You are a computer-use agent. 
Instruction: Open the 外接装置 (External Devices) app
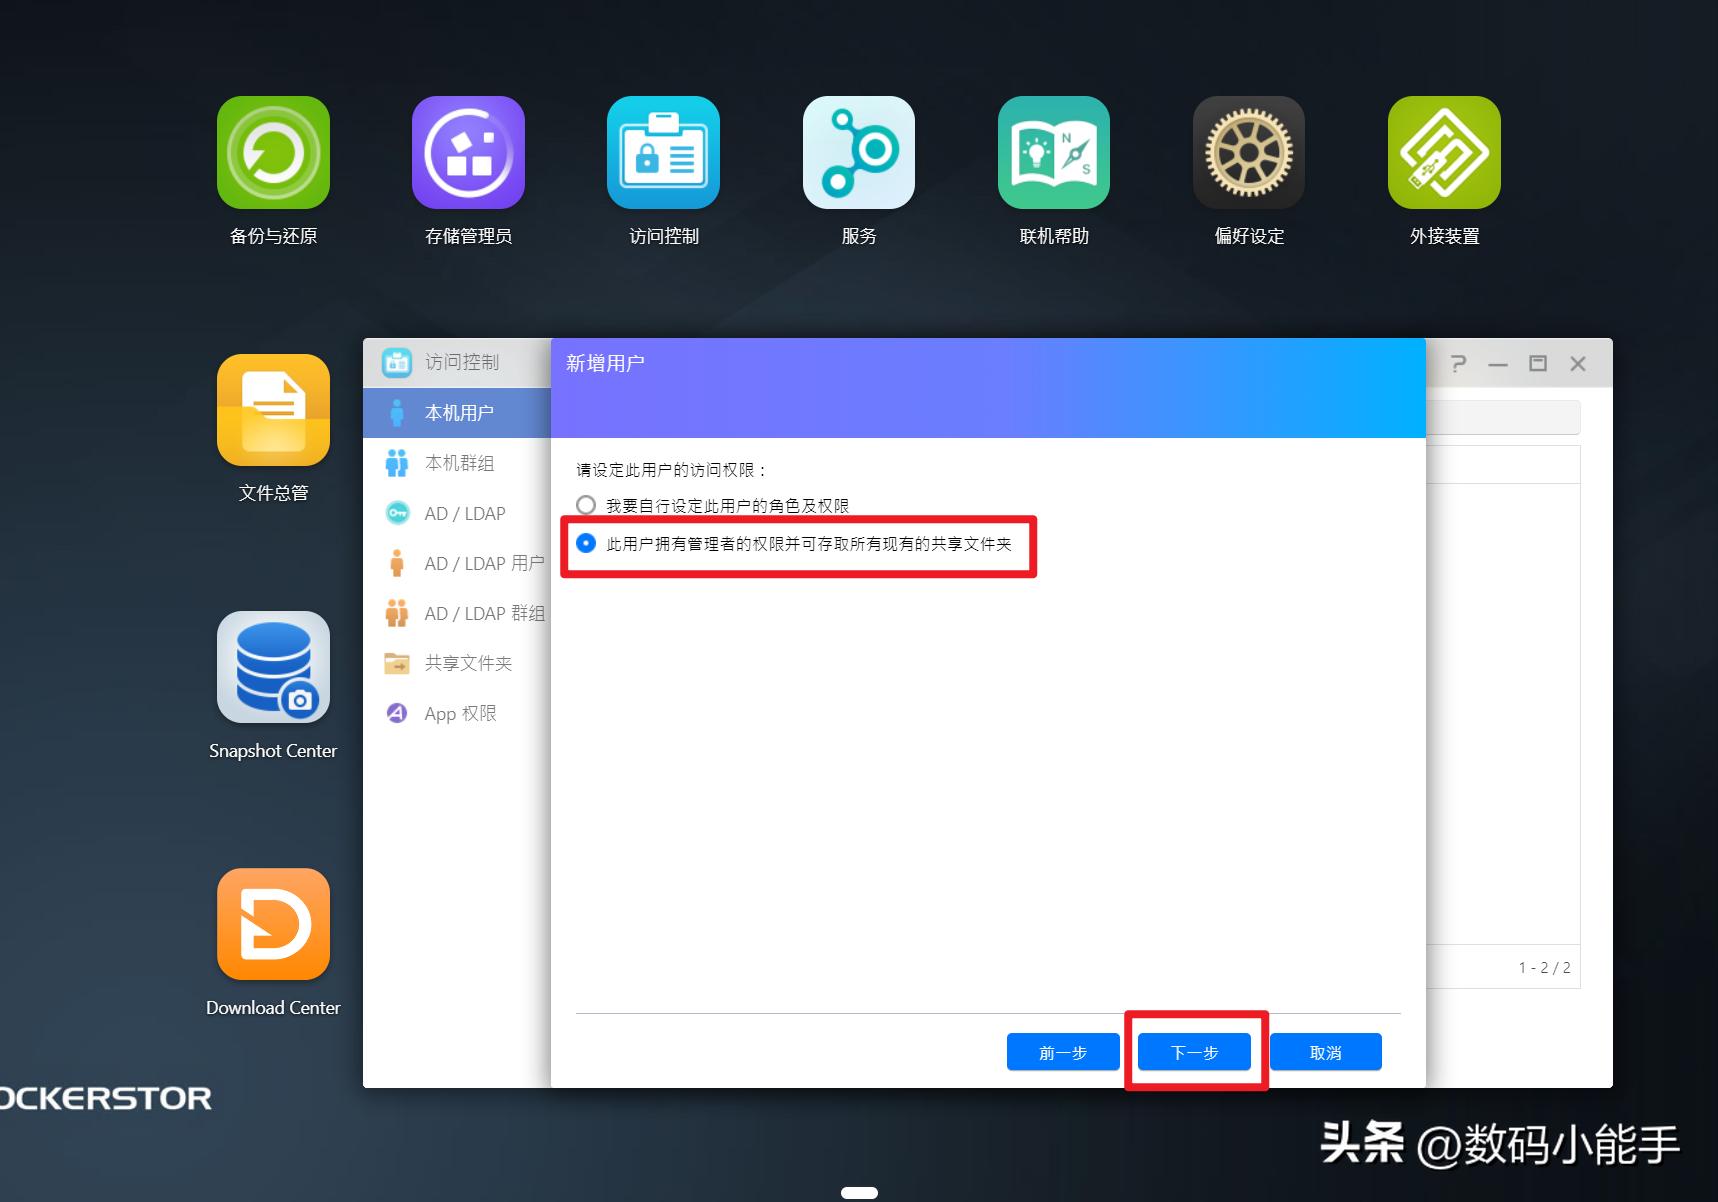(1443, 153)
